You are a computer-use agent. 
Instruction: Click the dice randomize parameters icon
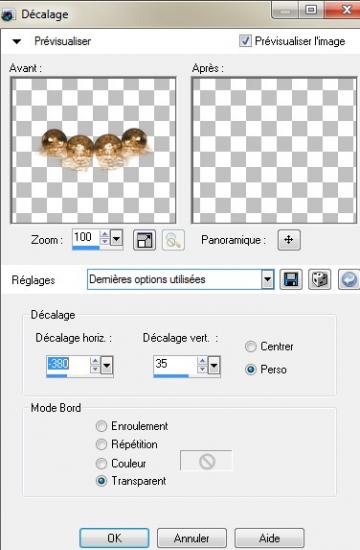point(319,280)
